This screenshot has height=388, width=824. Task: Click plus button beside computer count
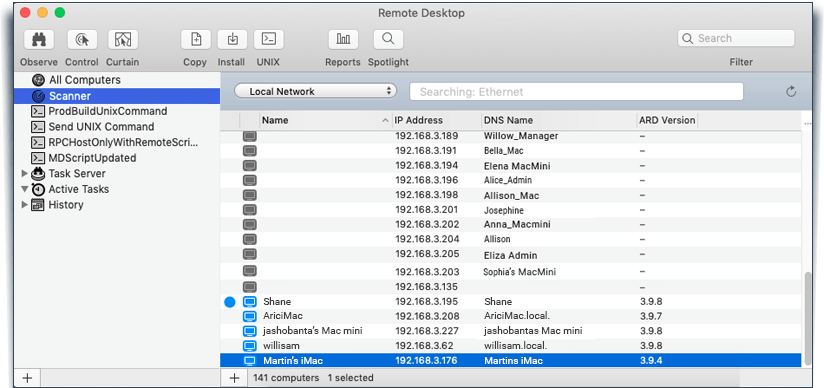pyautogui.click(x=235, y=378)
